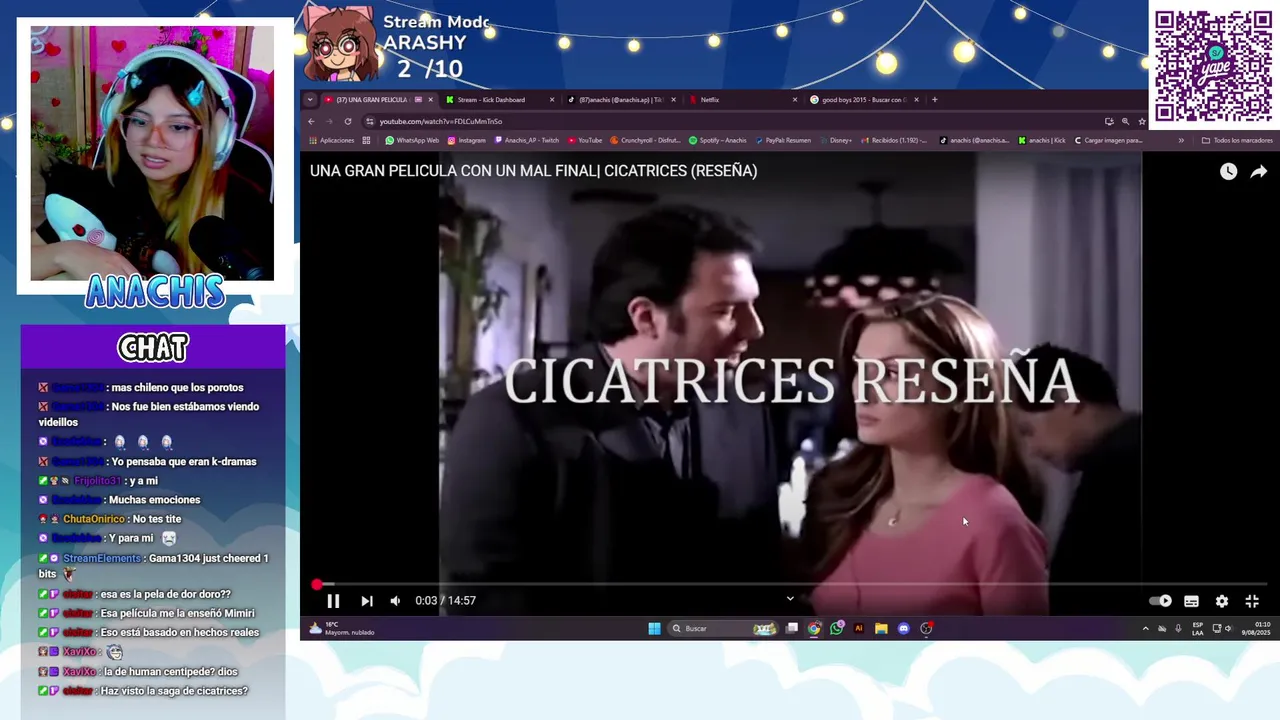This screenshot has height=720, width=1280.
Task: Open the weather widget showing 16°C
Action: [341, 629]
